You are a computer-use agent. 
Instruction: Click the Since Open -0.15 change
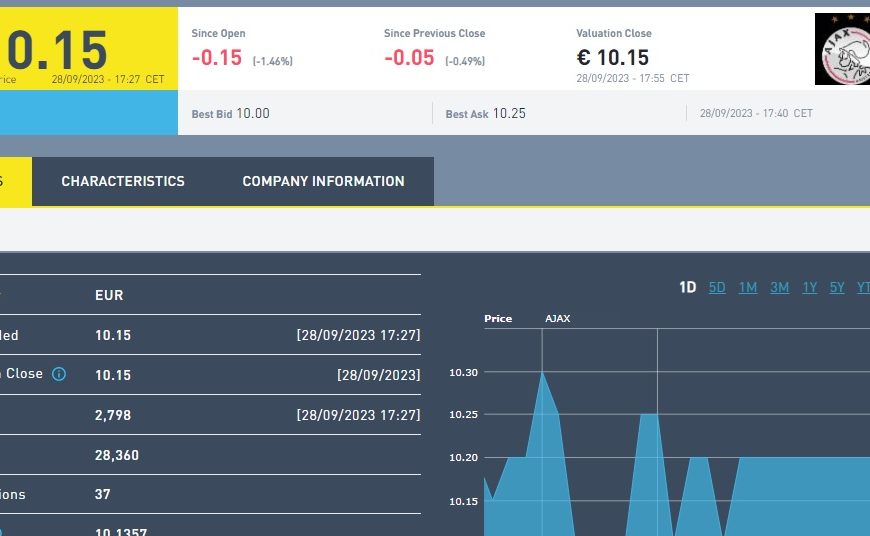(217, 58)
